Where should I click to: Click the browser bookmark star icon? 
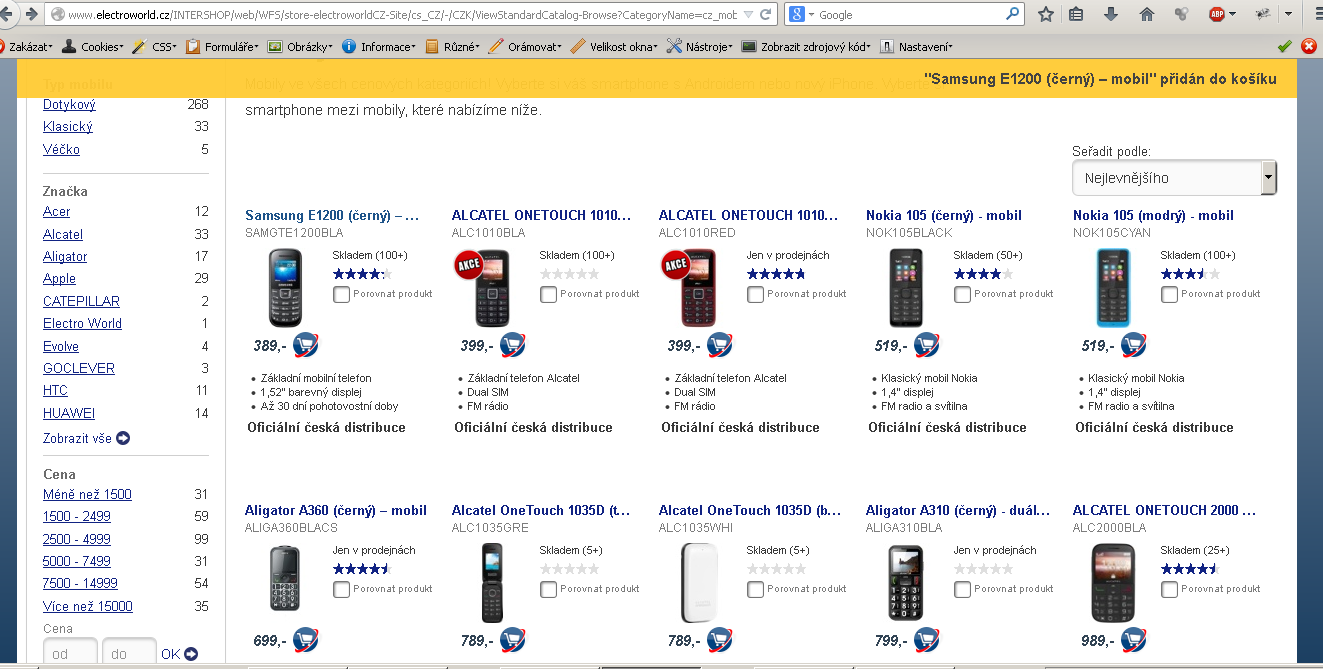click(x=1045, y=14)
